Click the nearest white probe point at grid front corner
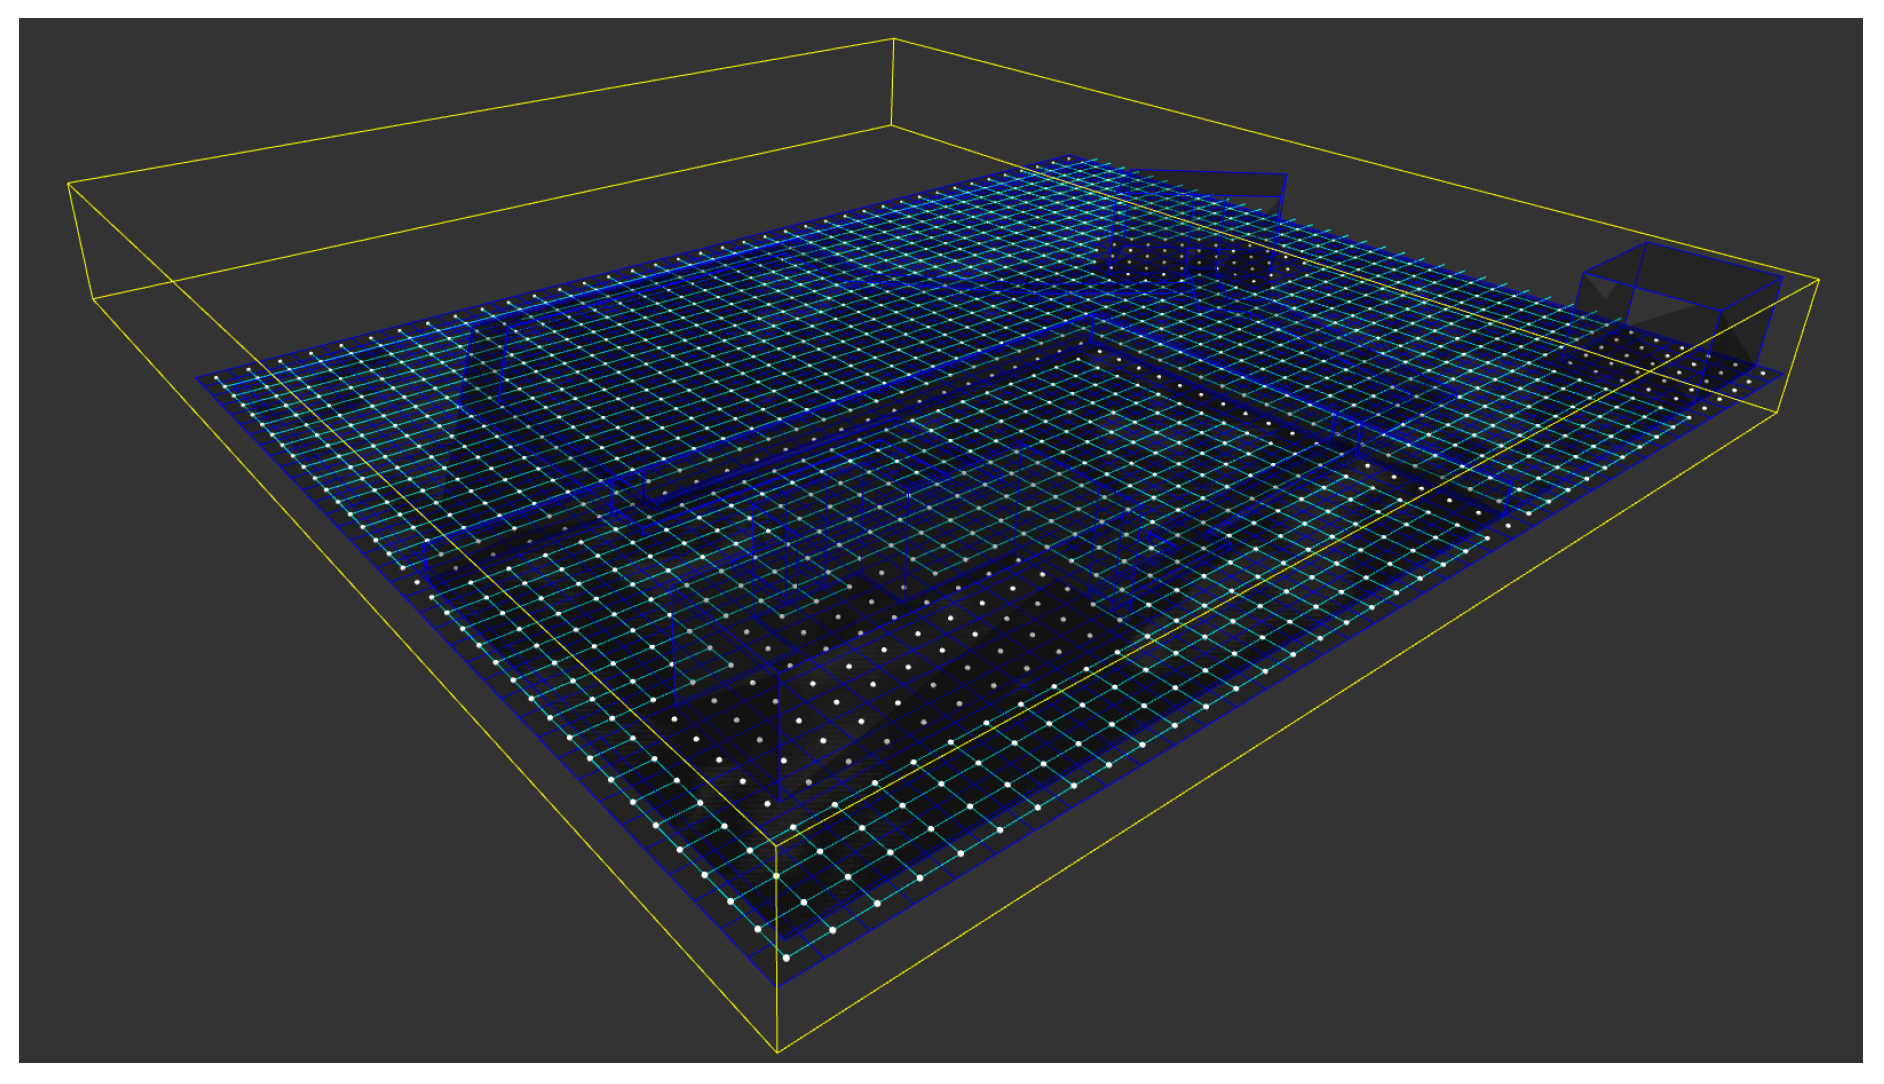 point(786,958)
